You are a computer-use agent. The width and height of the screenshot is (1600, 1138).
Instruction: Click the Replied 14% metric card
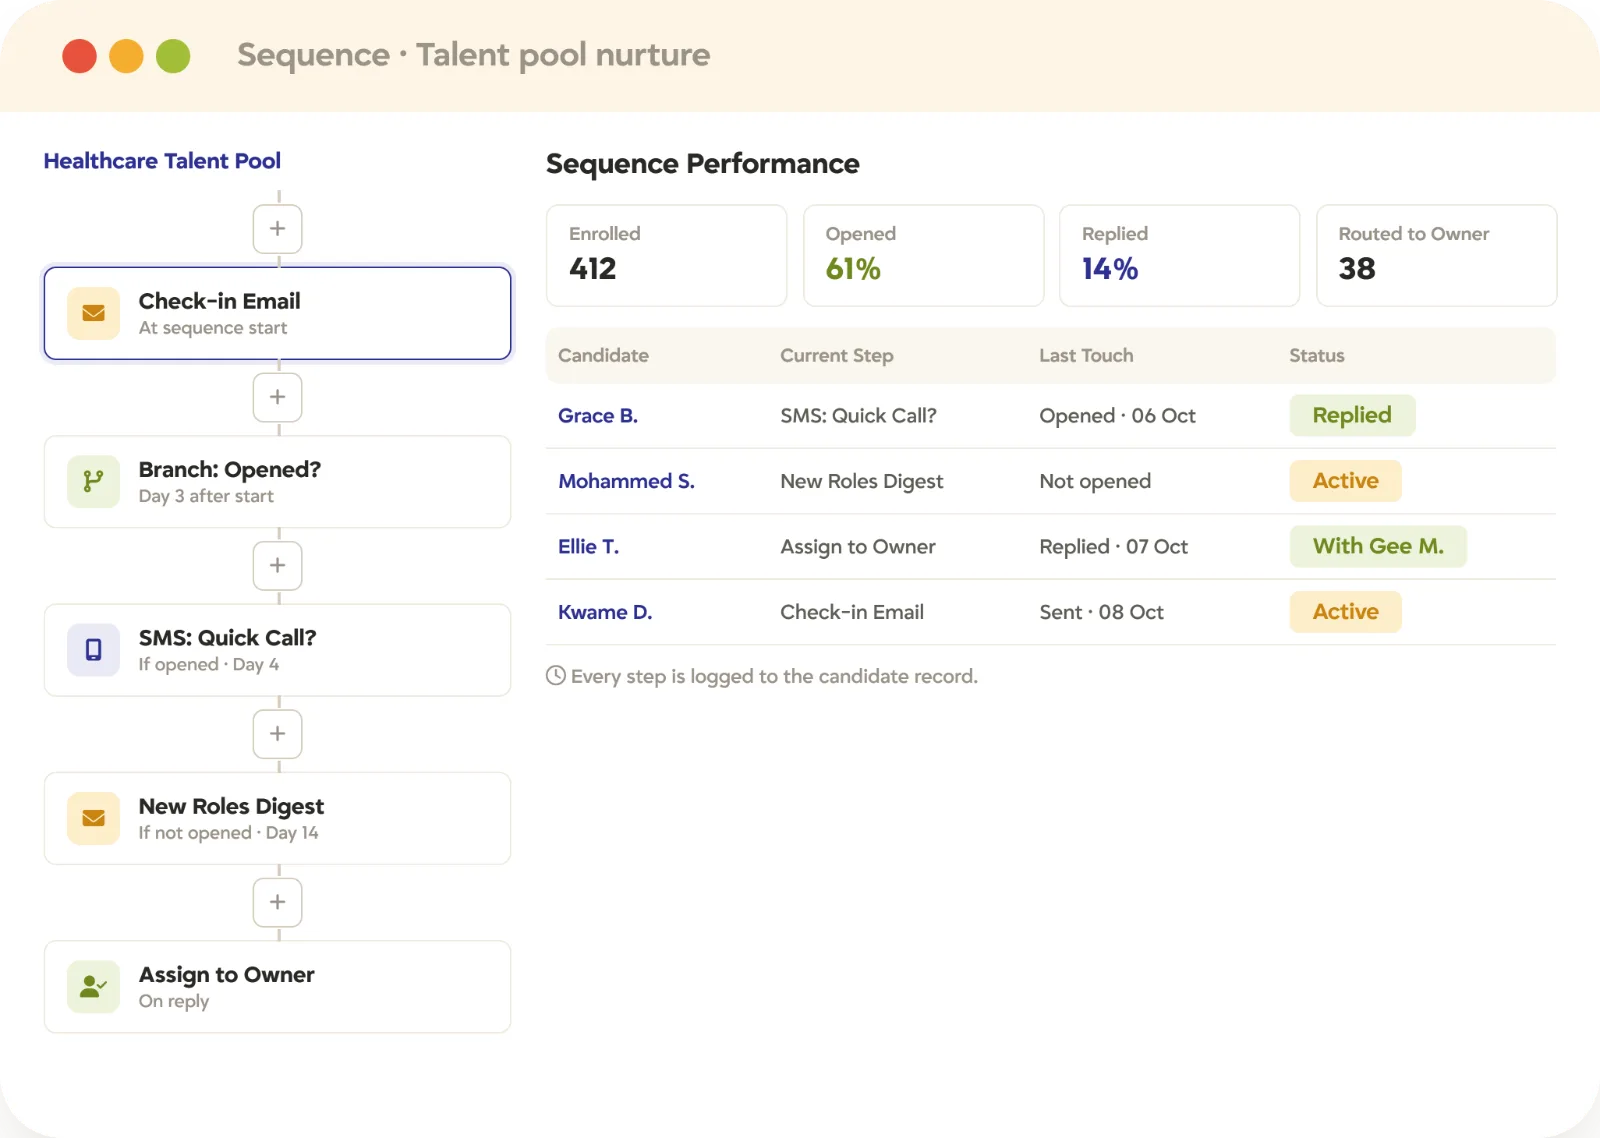(1180, 256)
